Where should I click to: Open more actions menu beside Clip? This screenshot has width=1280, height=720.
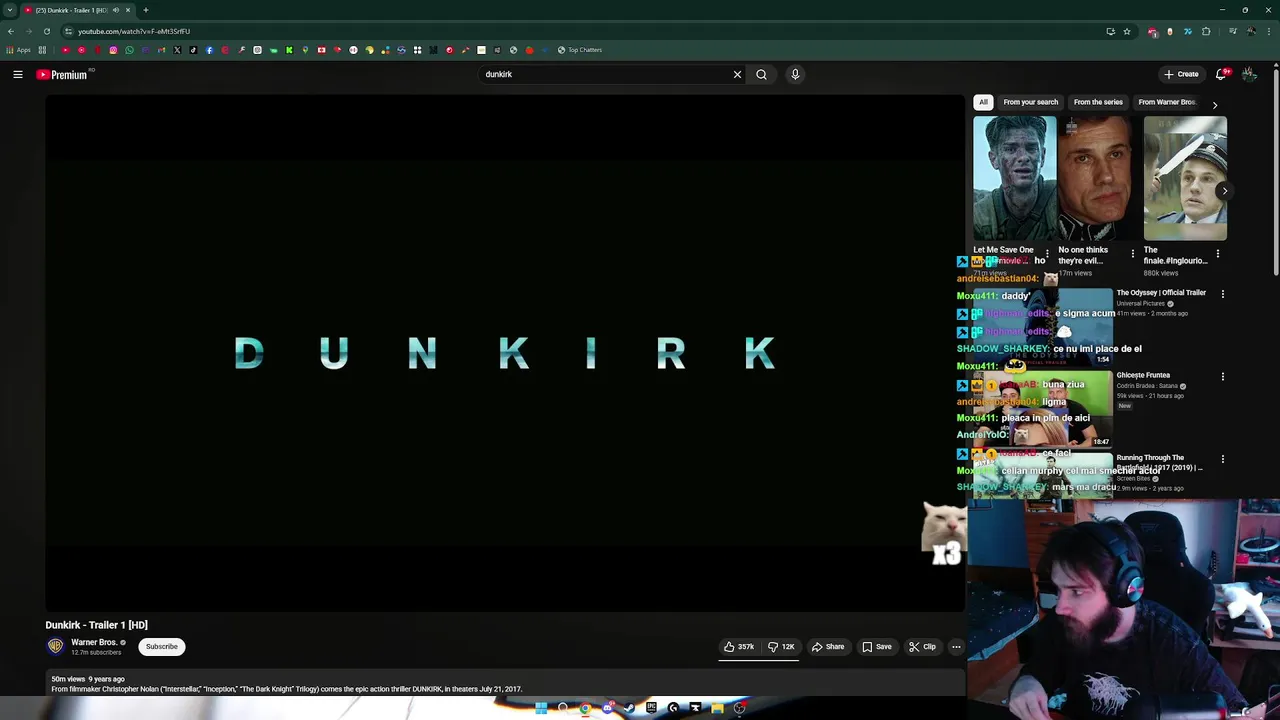(x=956, y=647)
